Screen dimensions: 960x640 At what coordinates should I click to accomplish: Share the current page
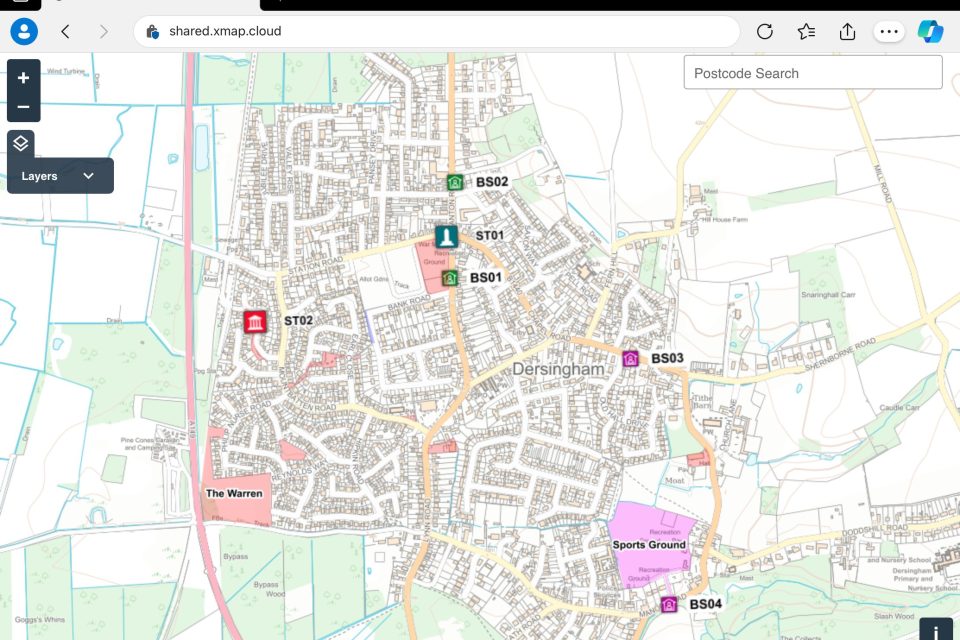pos(847,31)
